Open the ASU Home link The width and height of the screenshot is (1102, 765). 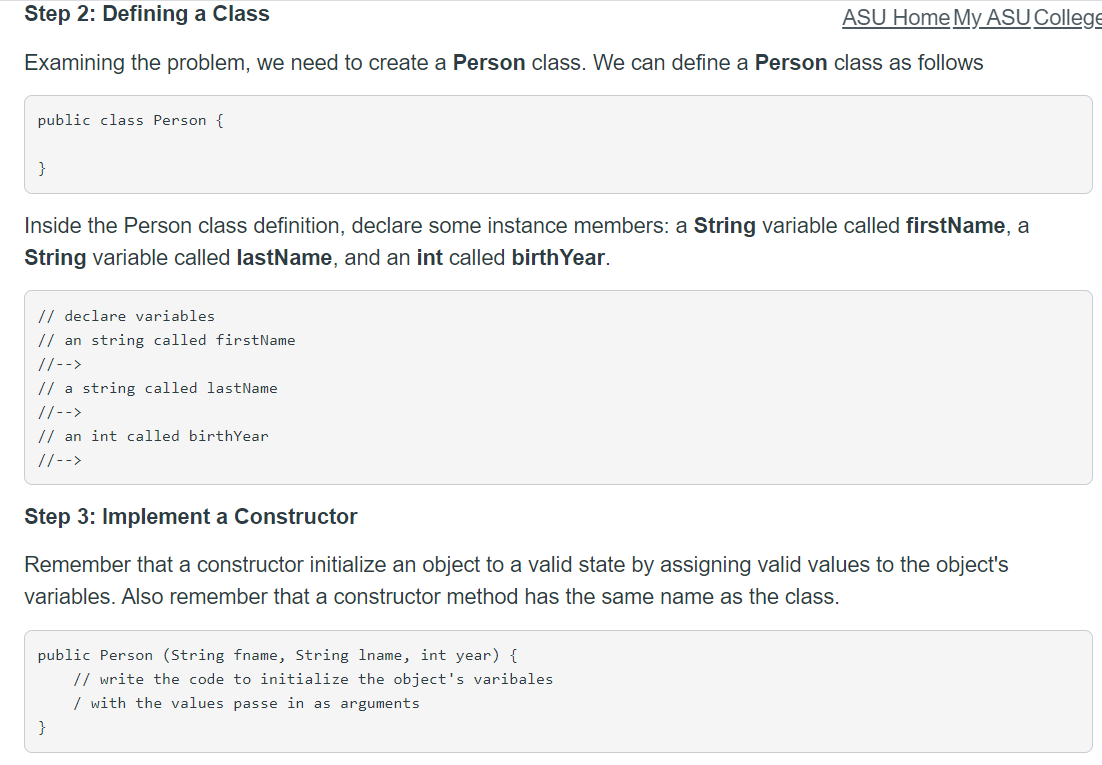click(x=895, y=18)
